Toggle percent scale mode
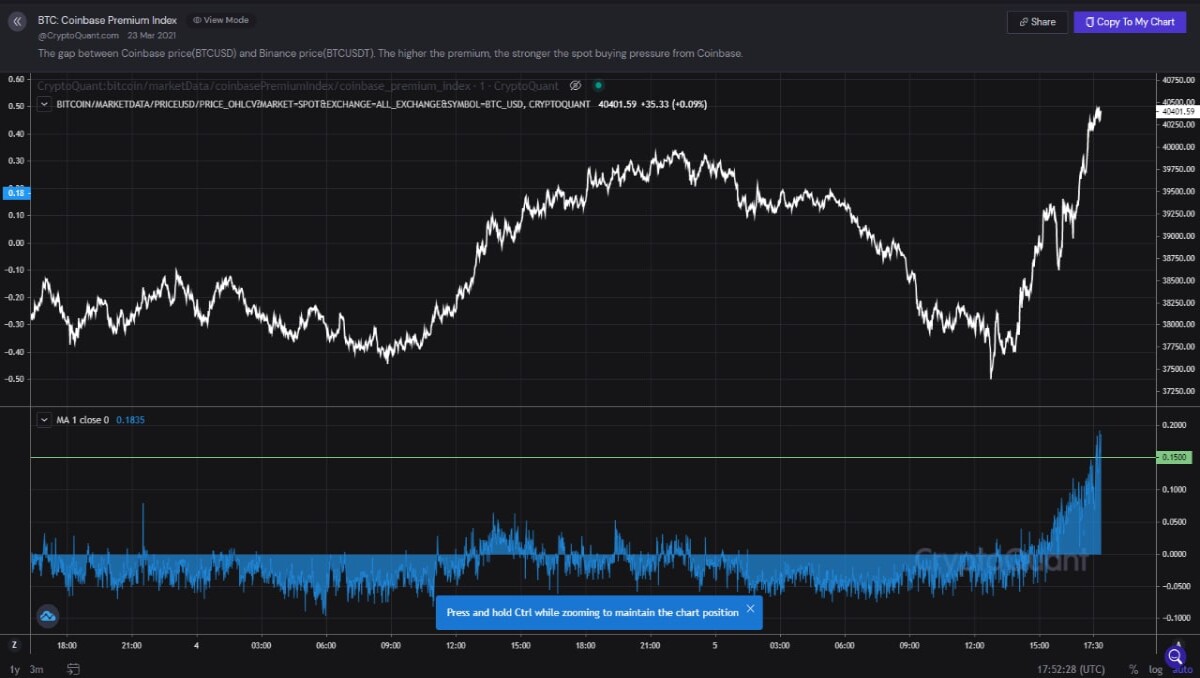The width and height of the screenshot is (1200, 678). pos(1133,669)
